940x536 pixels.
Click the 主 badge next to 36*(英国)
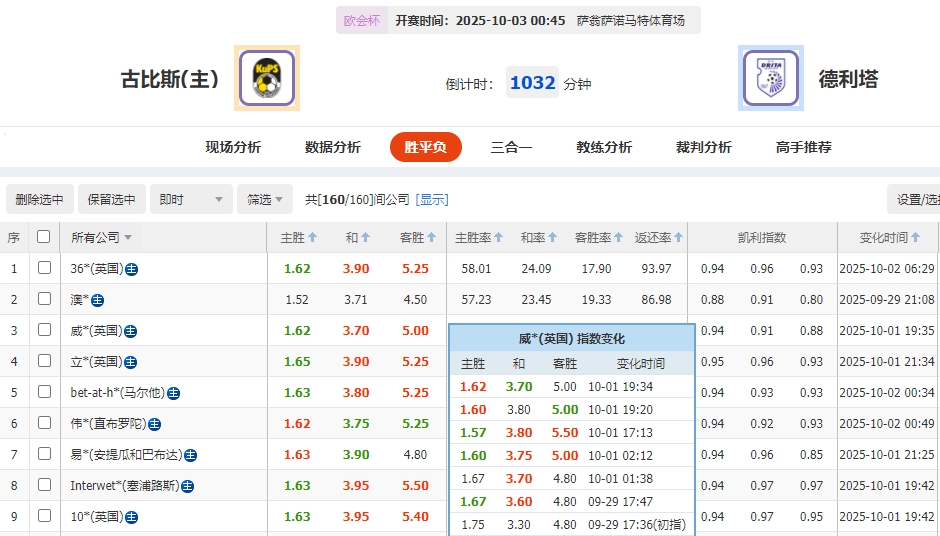[131, 269]
